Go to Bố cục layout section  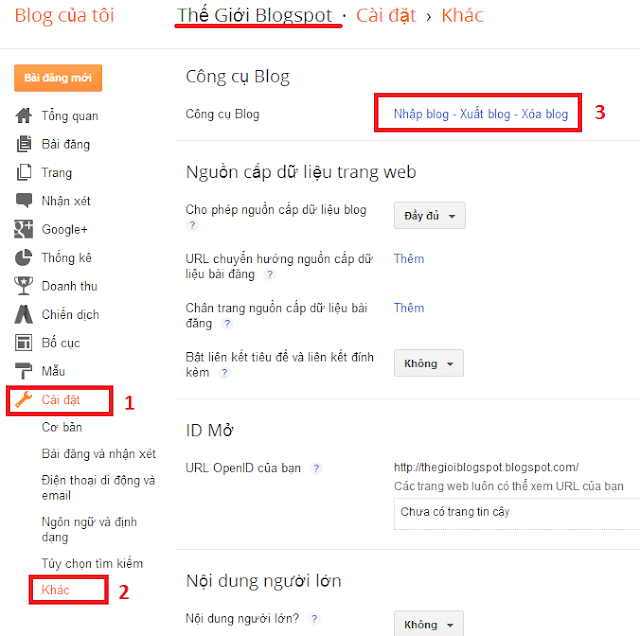[x=61, y=343]
